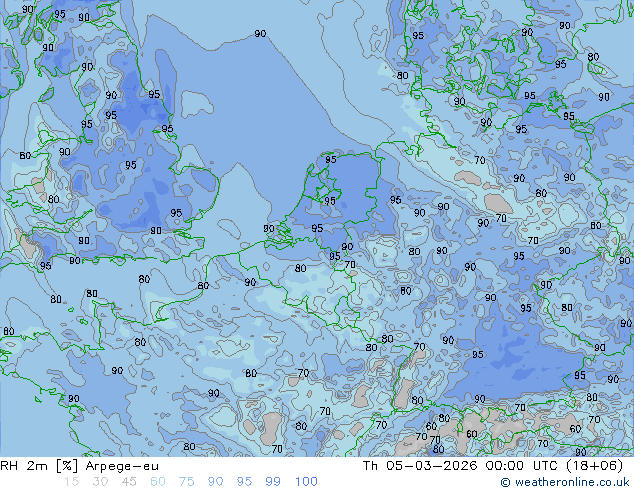Select legend value 45
The height and width of the screenshot is (490, 634).
pyautogui.click(x=129, y=482)
